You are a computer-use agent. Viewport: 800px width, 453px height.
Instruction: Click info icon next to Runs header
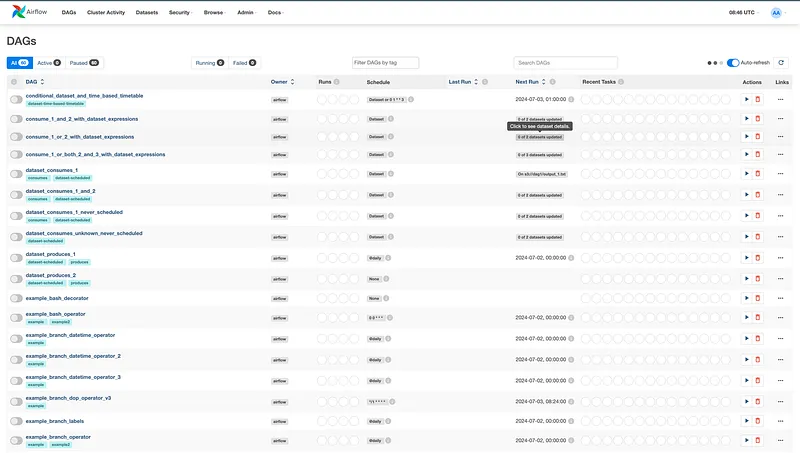click(337, 82)
